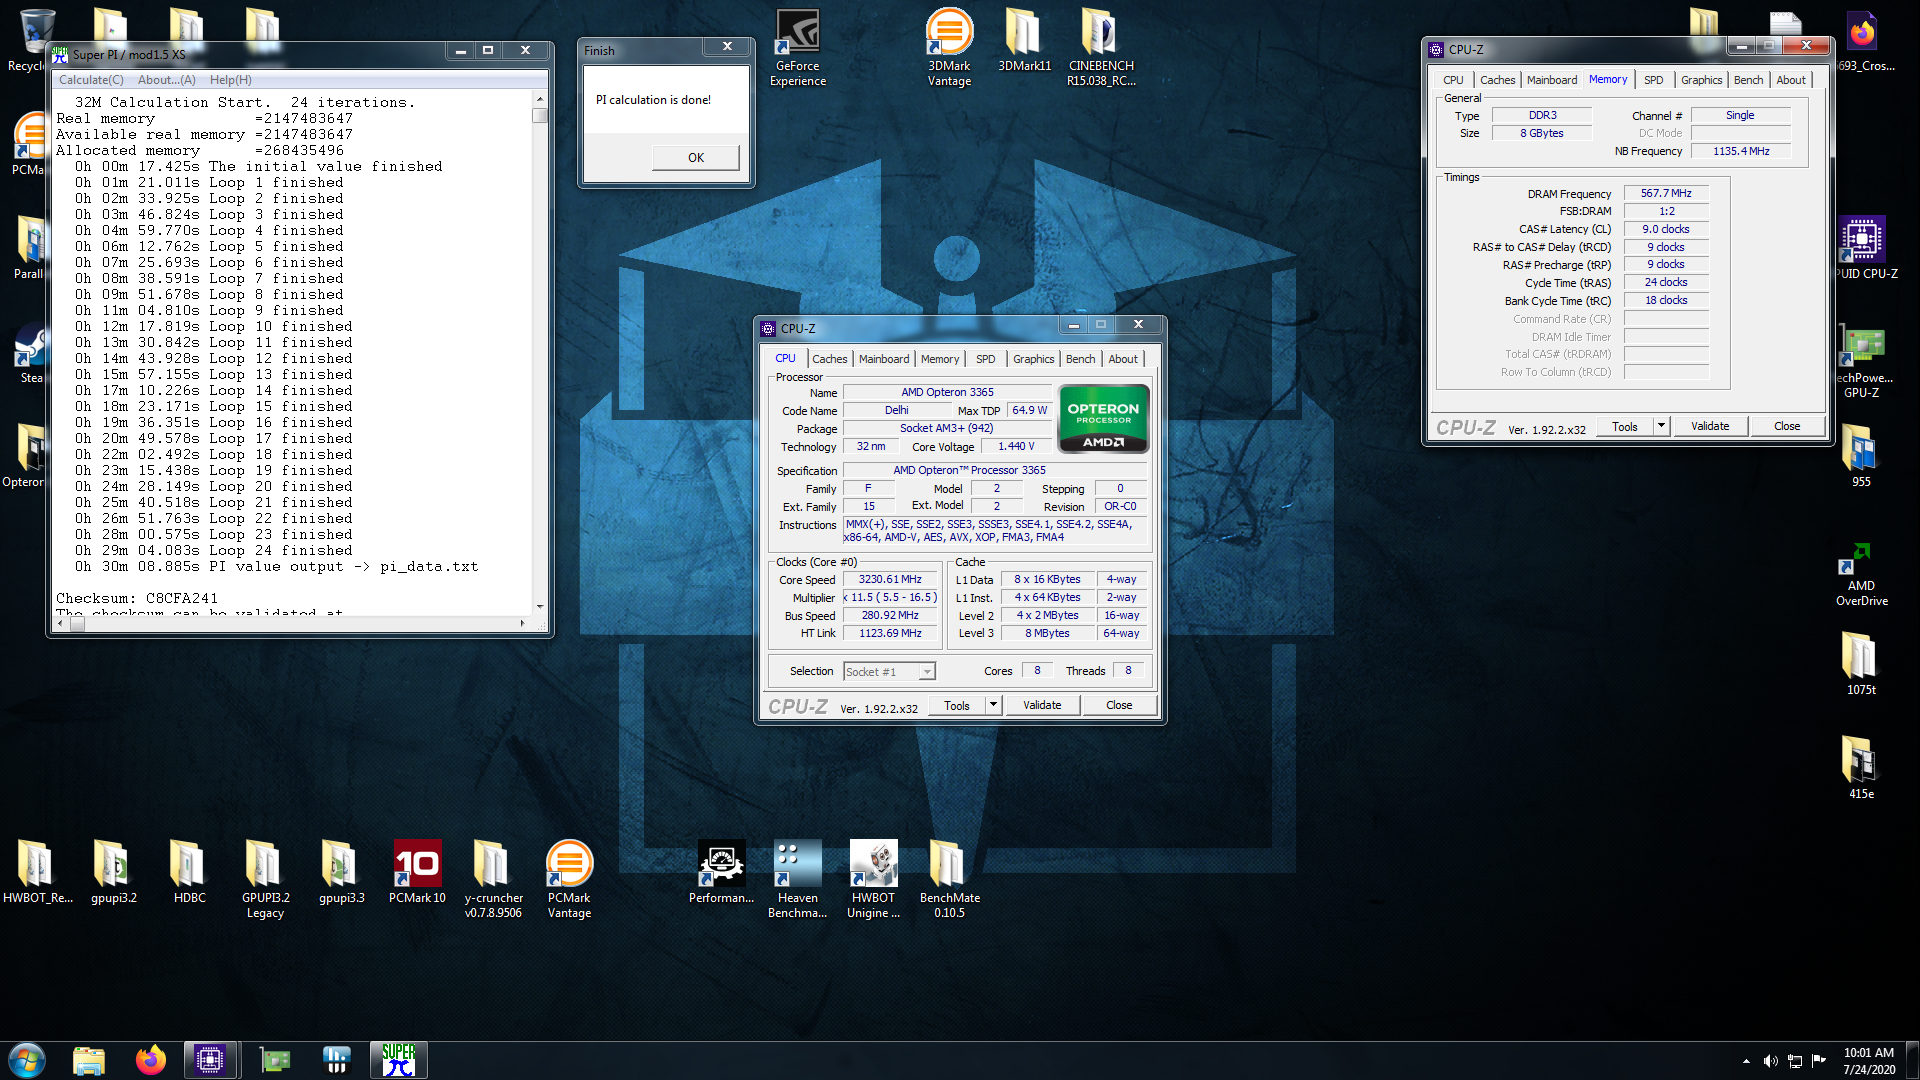The width and height of the screenshot is (1920, 1080).
Task: Expand Tools dropdown arrow in right CPU-Z
Action: coord(1661,426)
